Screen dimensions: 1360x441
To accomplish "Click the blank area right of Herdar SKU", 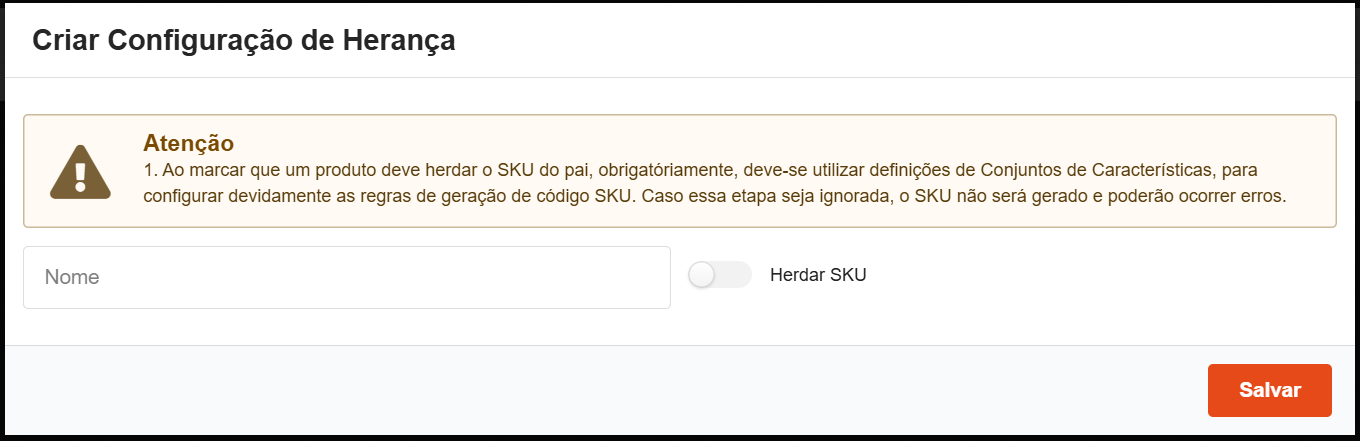I will (x=1100, y=276).
